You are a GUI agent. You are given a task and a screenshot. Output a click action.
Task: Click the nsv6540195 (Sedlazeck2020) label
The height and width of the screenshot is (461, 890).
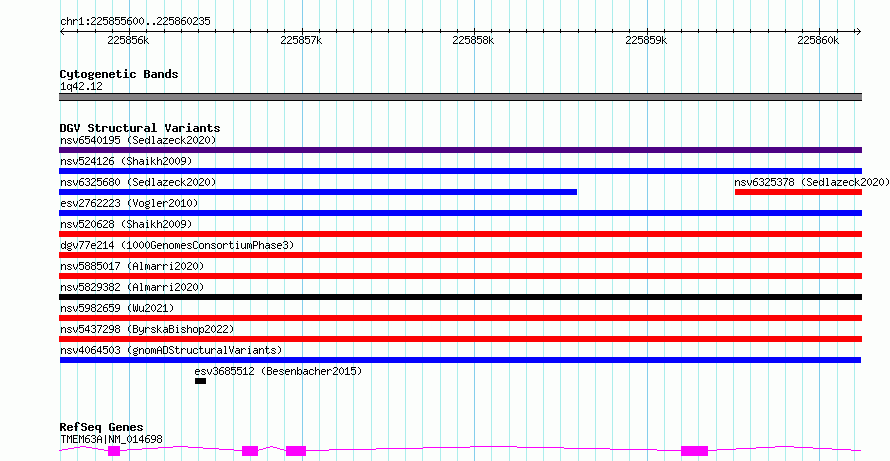(138, 140)
